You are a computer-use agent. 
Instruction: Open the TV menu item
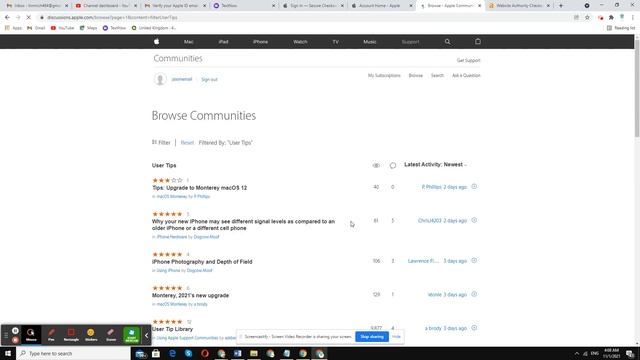tap(336, 42)
